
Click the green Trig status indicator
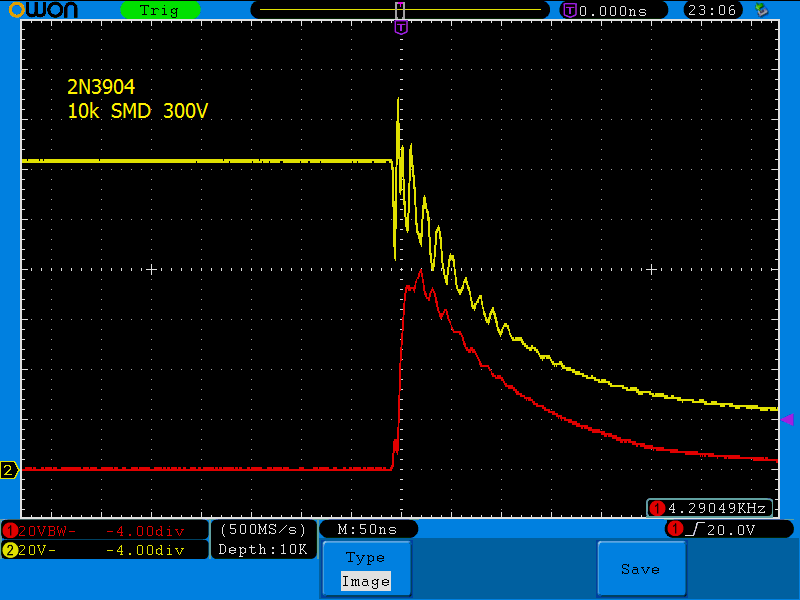158,10
